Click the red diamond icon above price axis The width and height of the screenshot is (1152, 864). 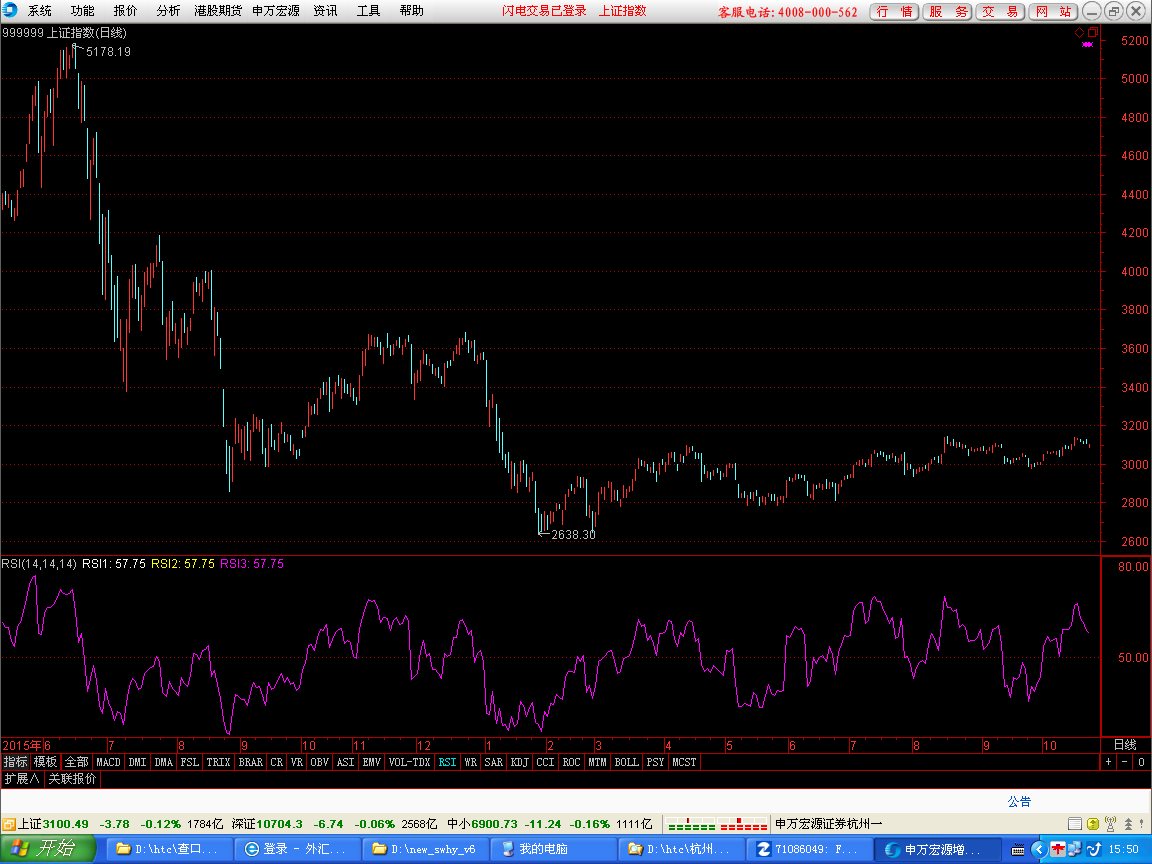pos(1079,32)
